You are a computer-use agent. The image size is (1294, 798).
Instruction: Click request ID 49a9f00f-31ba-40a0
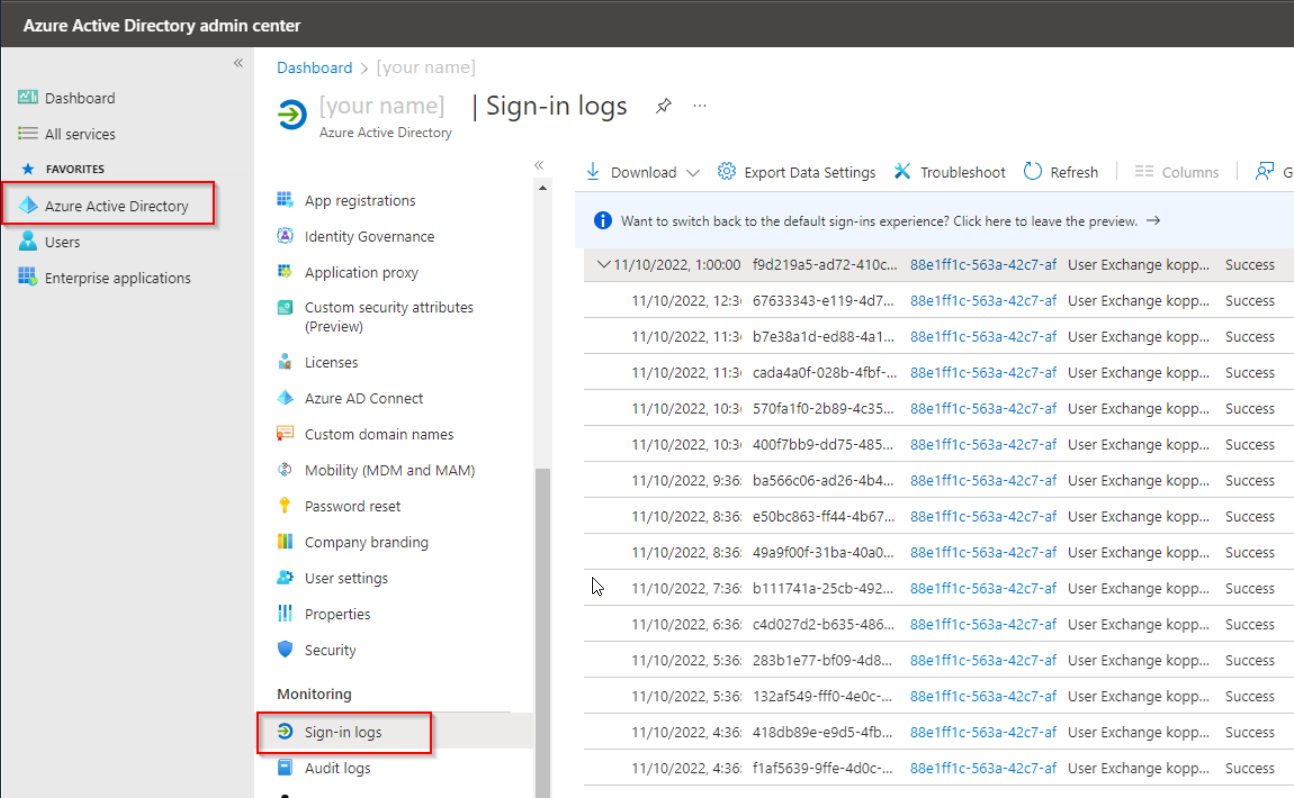(x=823, y=553)
